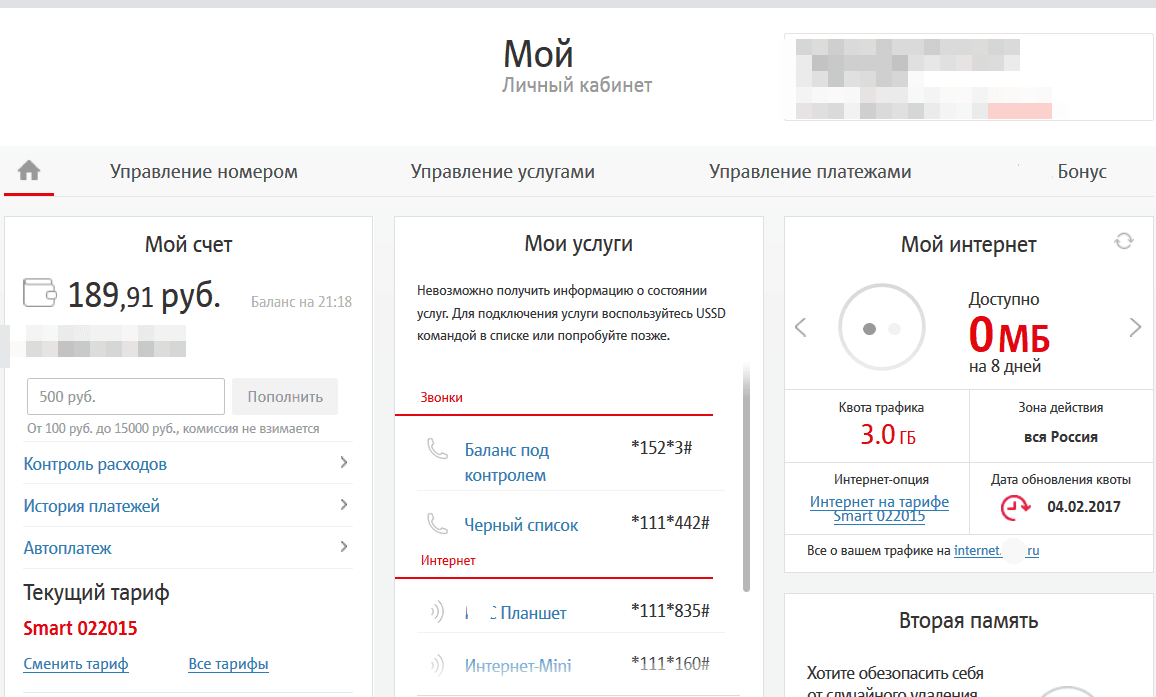Open Управление номером tab
The height and width of the screenshot is (697, 1156).
(204, 172)
